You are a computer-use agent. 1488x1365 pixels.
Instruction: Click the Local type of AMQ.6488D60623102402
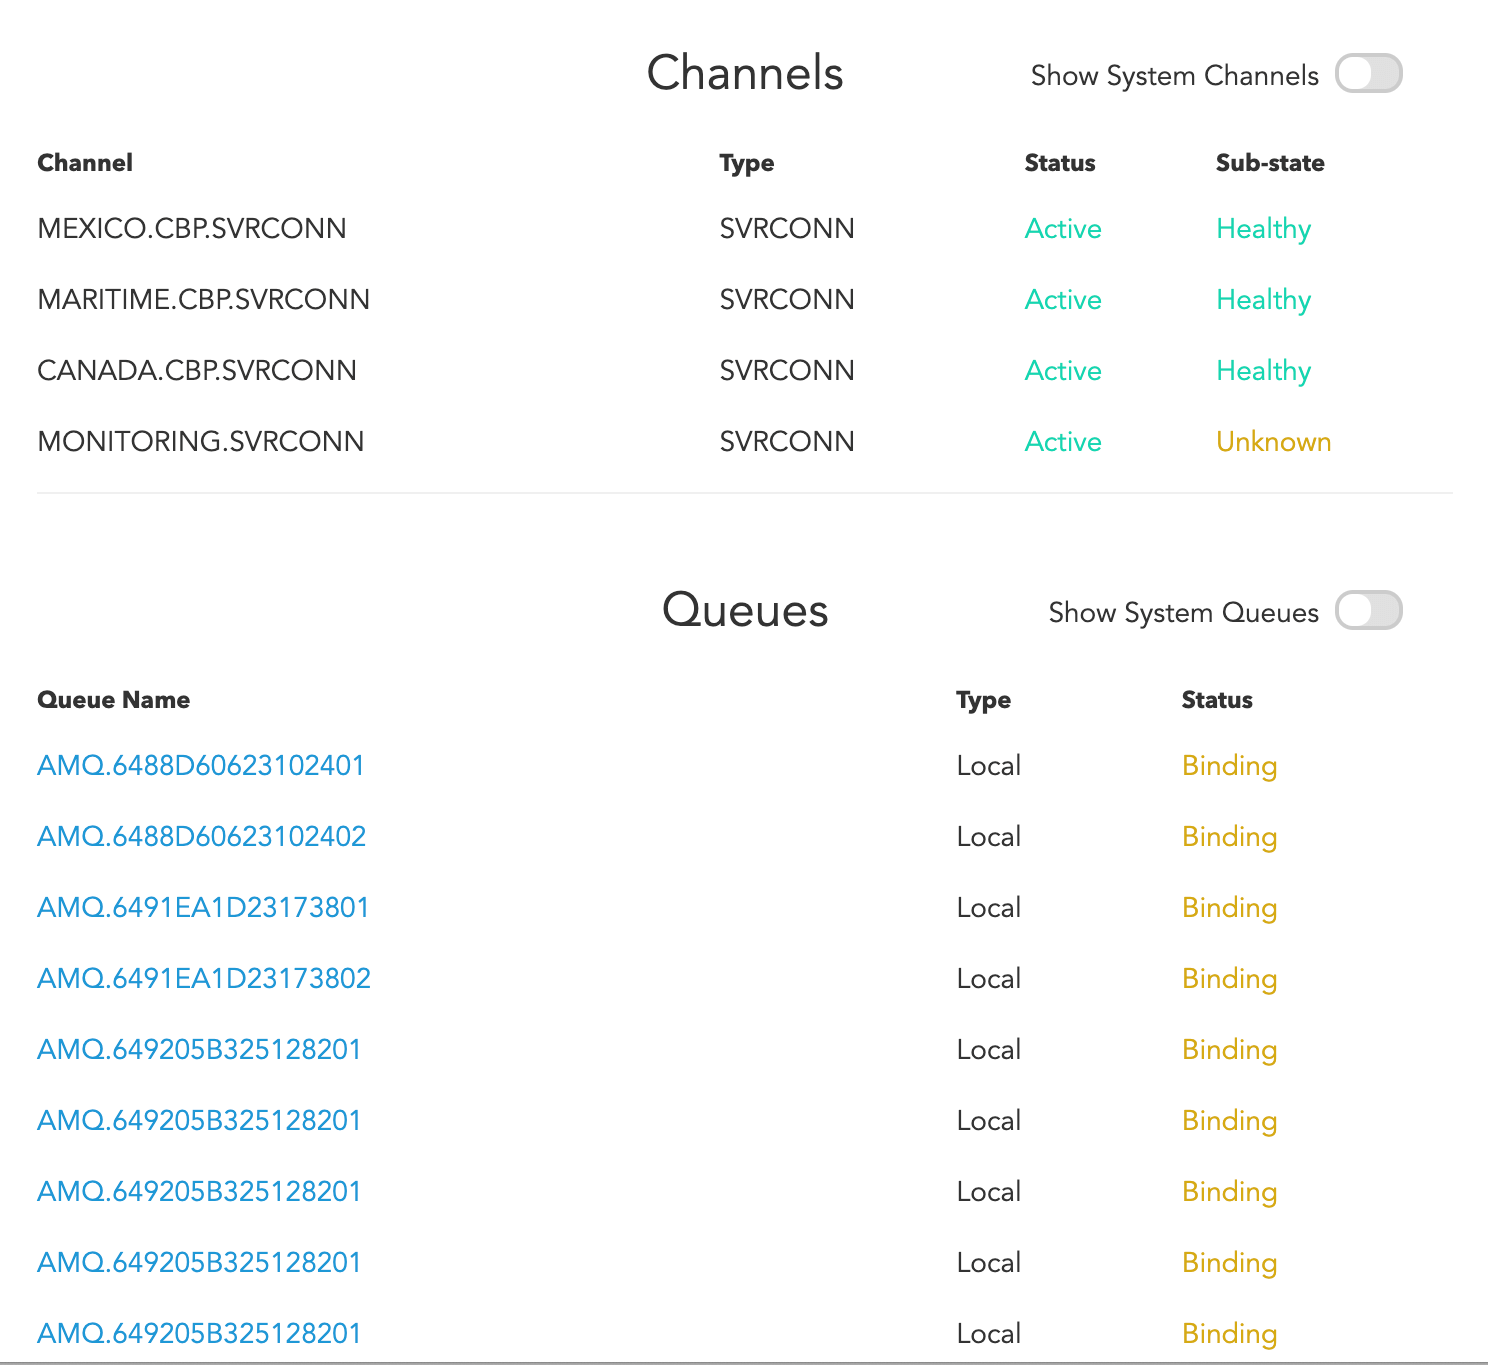989,837
